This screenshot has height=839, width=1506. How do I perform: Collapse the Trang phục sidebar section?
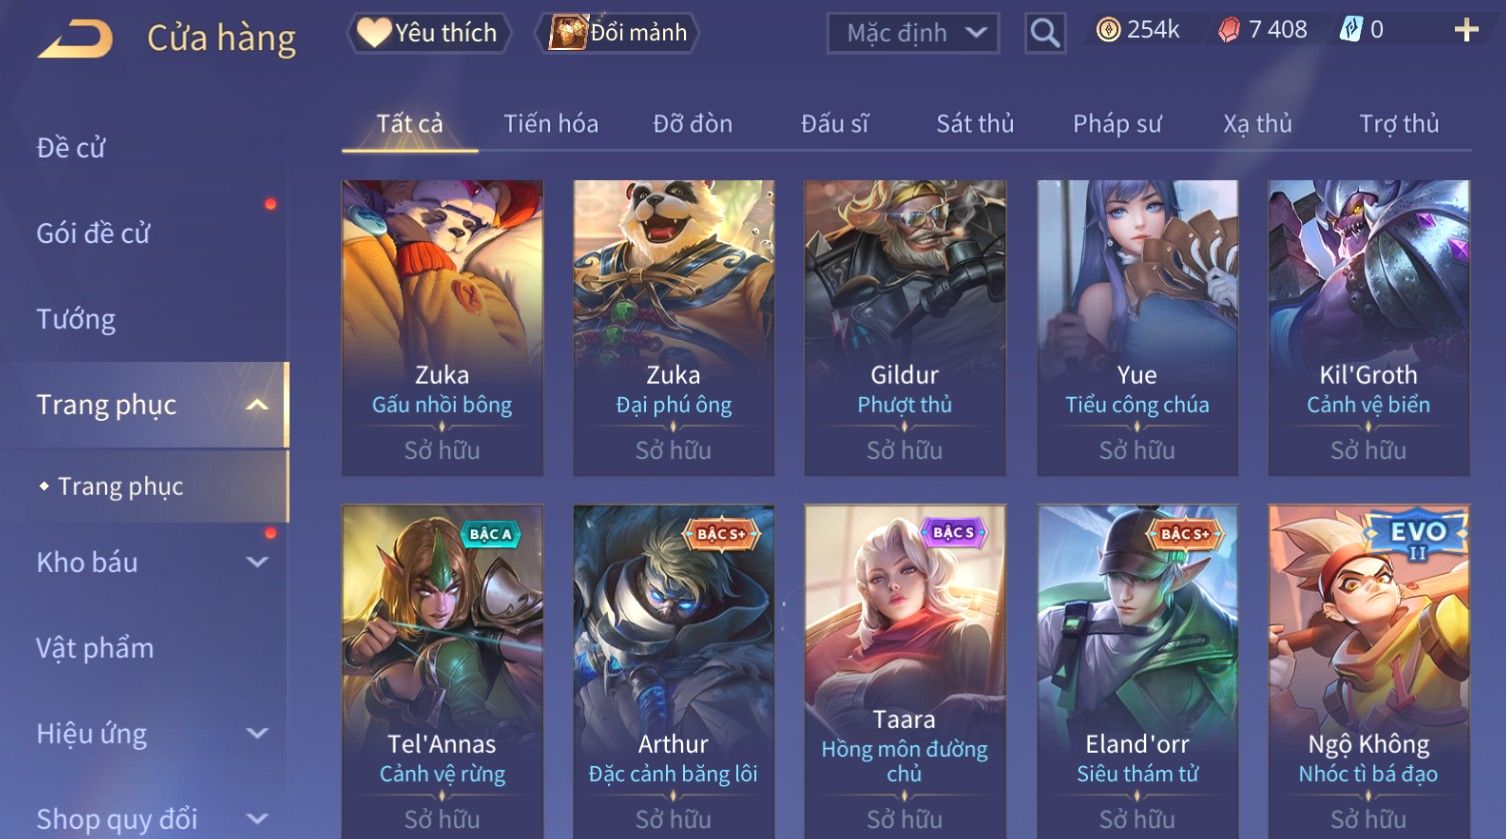click(257, 405)
